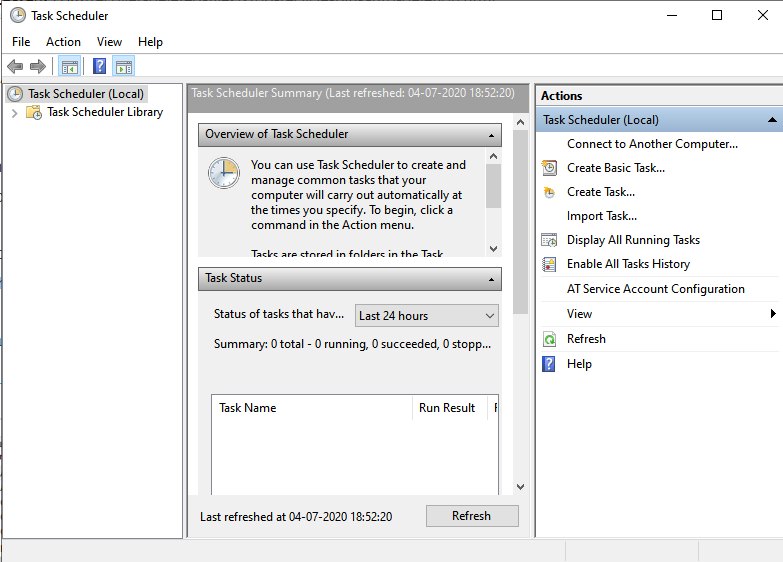The width and height of the screenshot is (783, 562).
Task: Click Connect to Another Computer link
Action: pyautogui.click(x=652, y=144)
